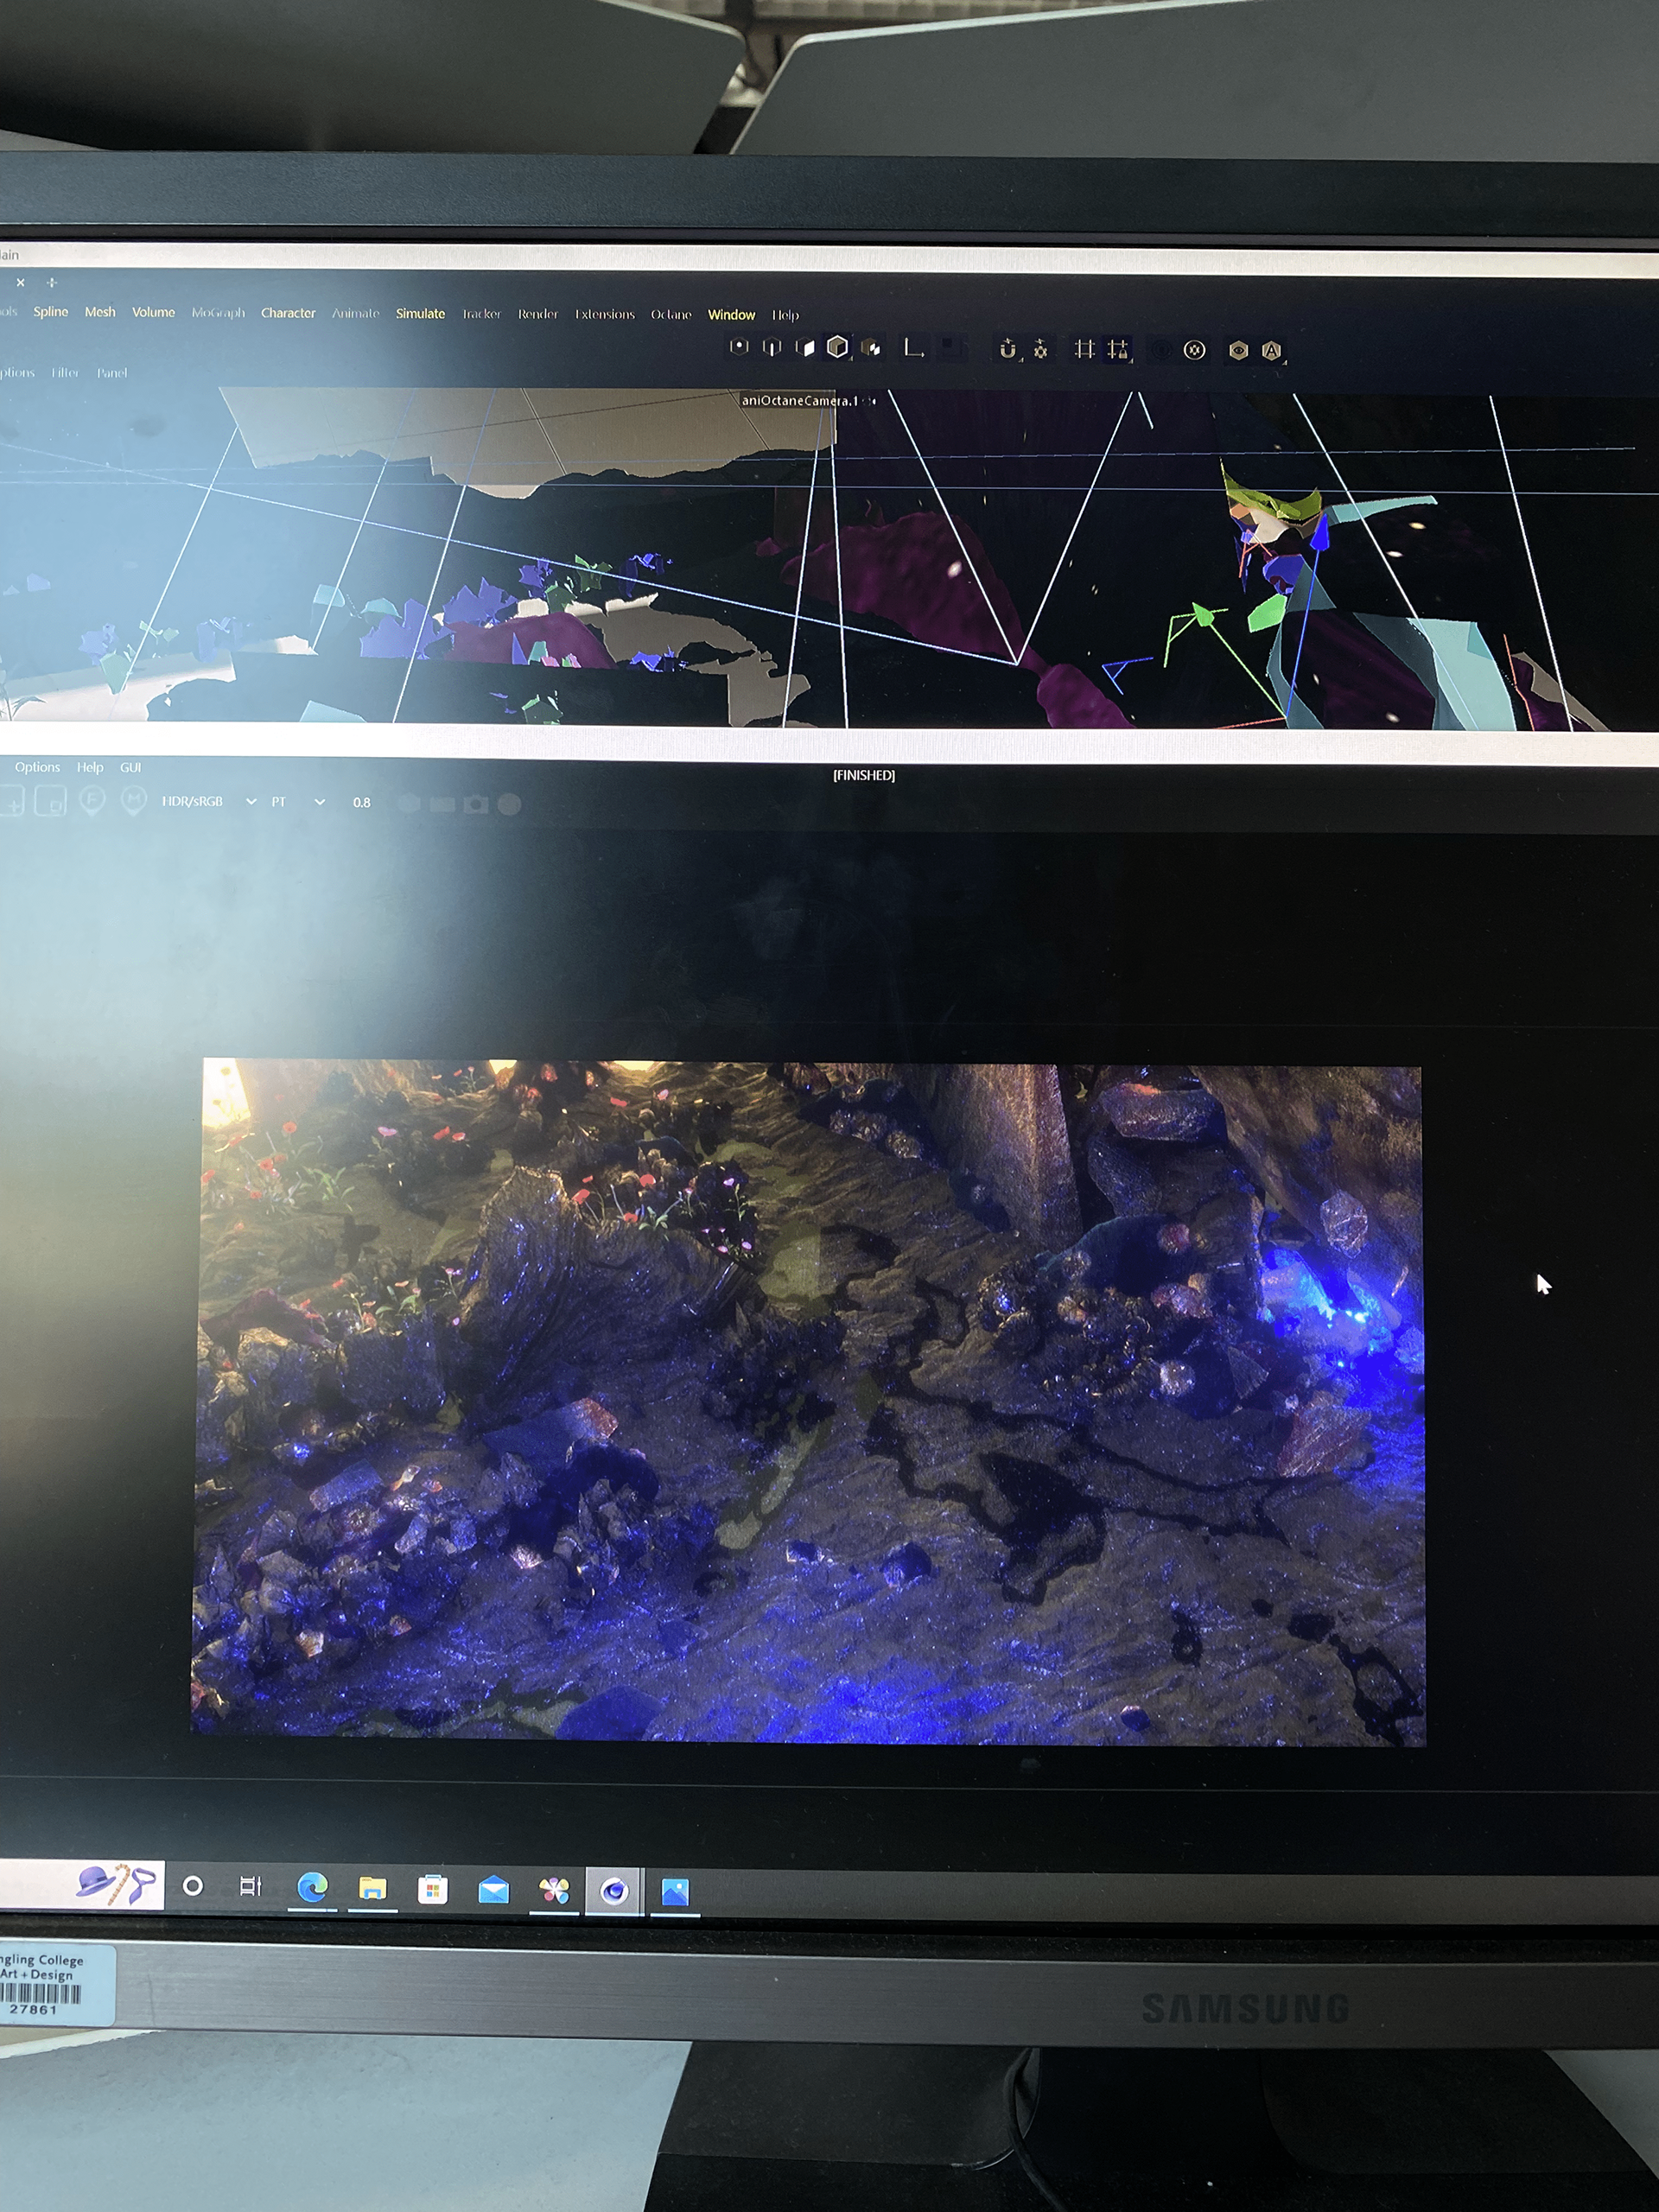1659x2212 pixels.
Task: Open the Octane menu
Action: tap(671, 315)
